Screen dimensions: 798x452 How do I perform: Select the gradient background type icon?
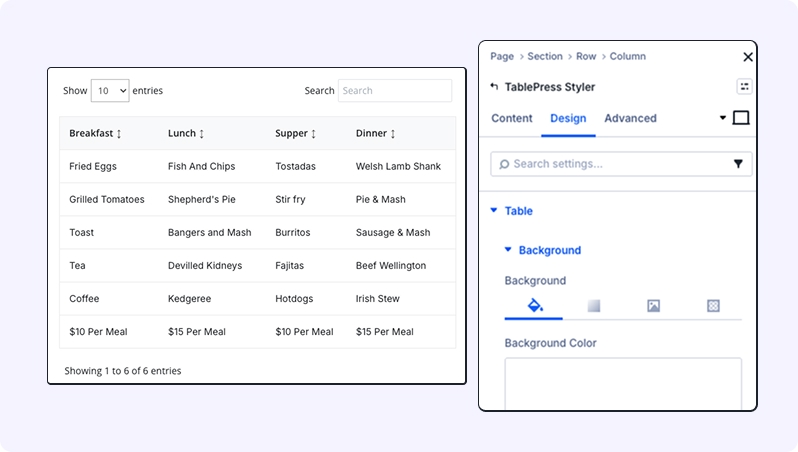[593, 306]
